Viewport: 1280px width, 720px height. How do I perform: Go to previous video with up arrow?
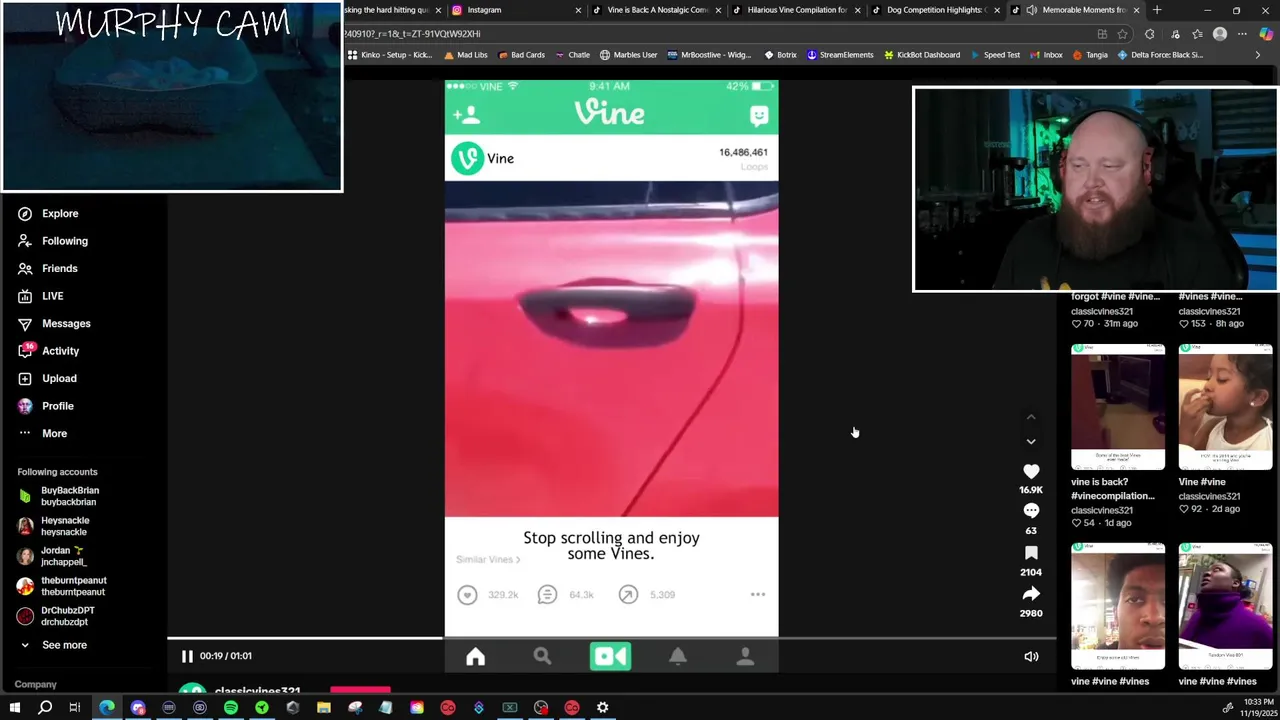pyautogui.click(x=1031, y=417)
